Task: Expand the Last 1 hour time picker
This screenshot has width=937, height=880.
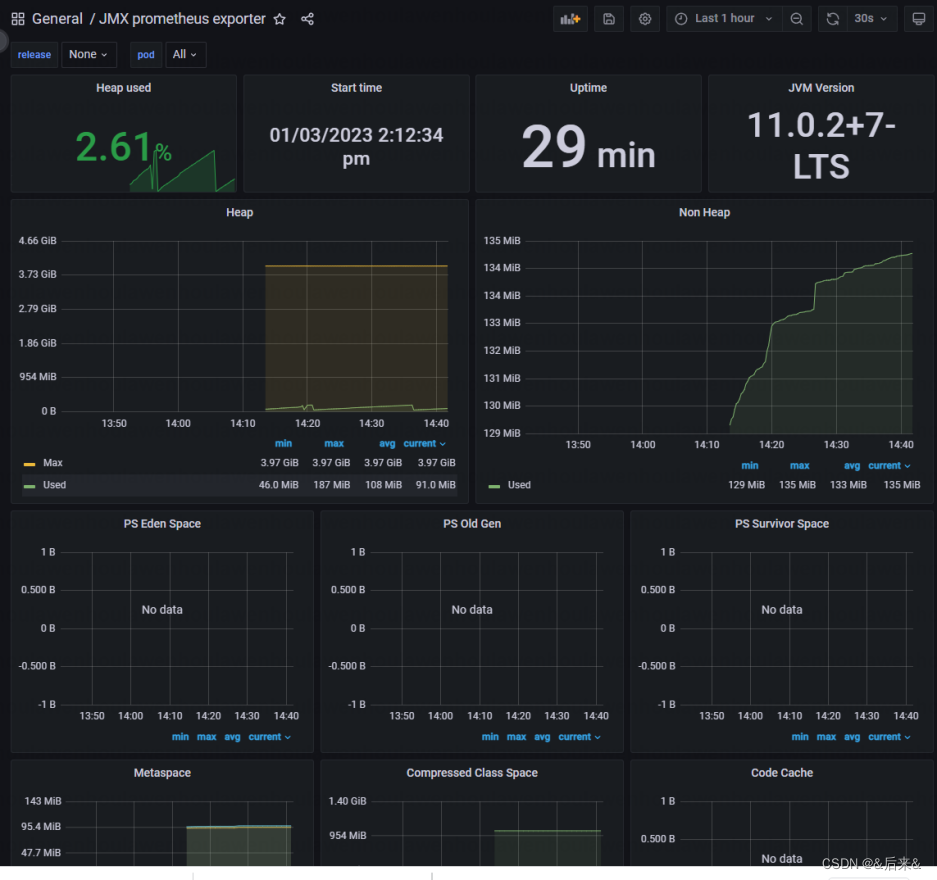Action: click(x=725, y=19)
